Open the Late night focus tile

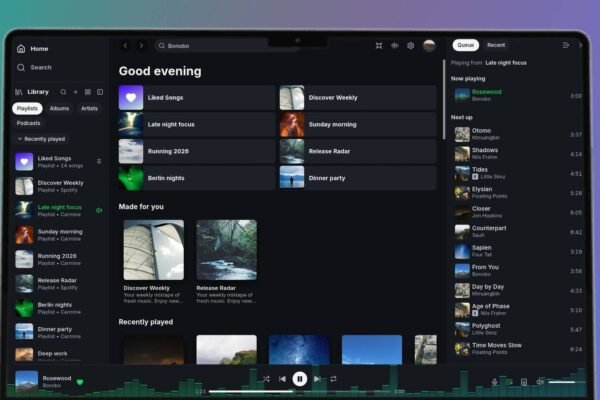click(197, 124)
